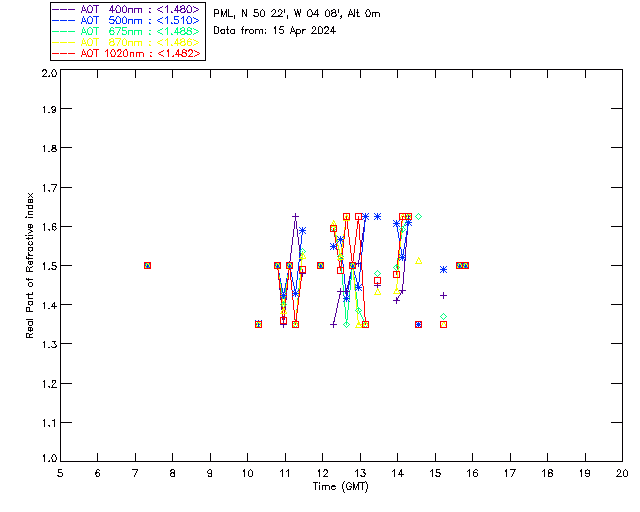
Task: Click the y-axis label 1.4
Action: tap(49, 305)
